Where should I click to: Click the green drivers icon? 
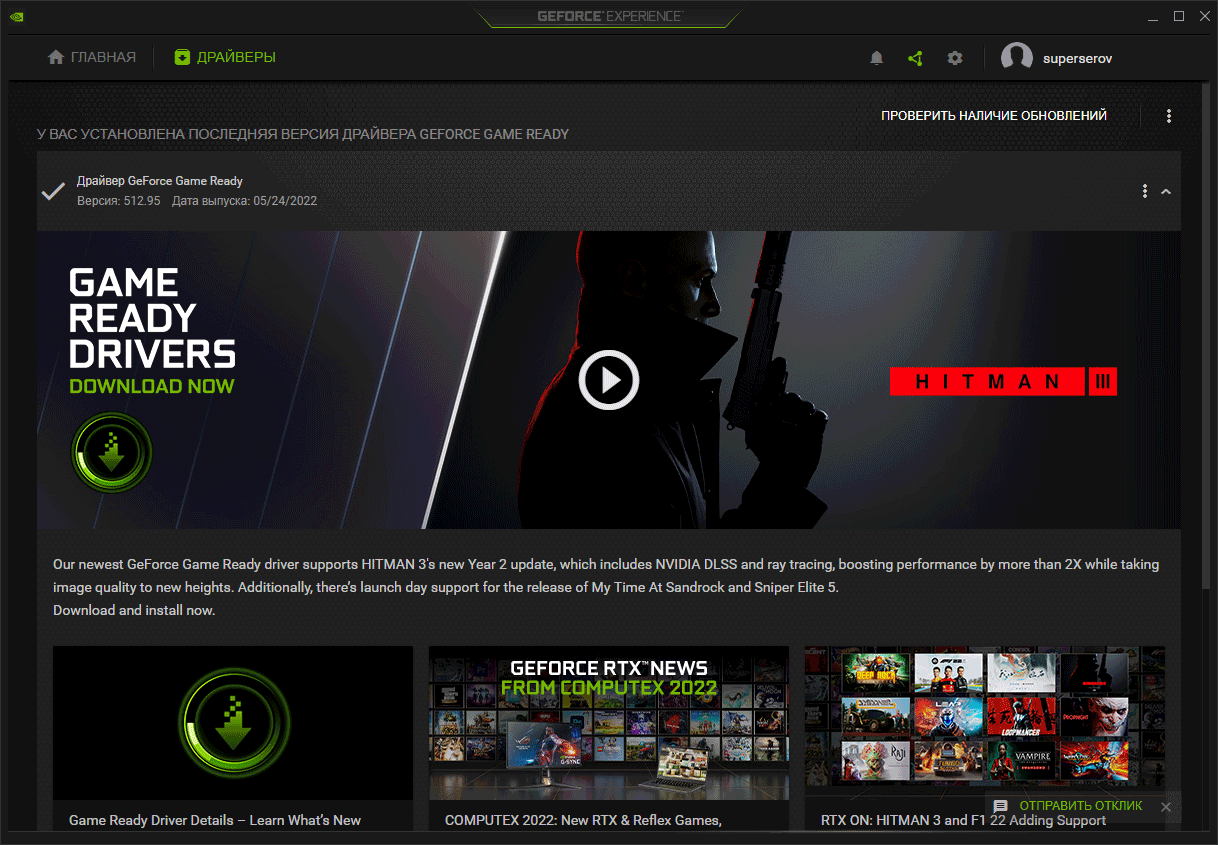click(x=182, y=57)
